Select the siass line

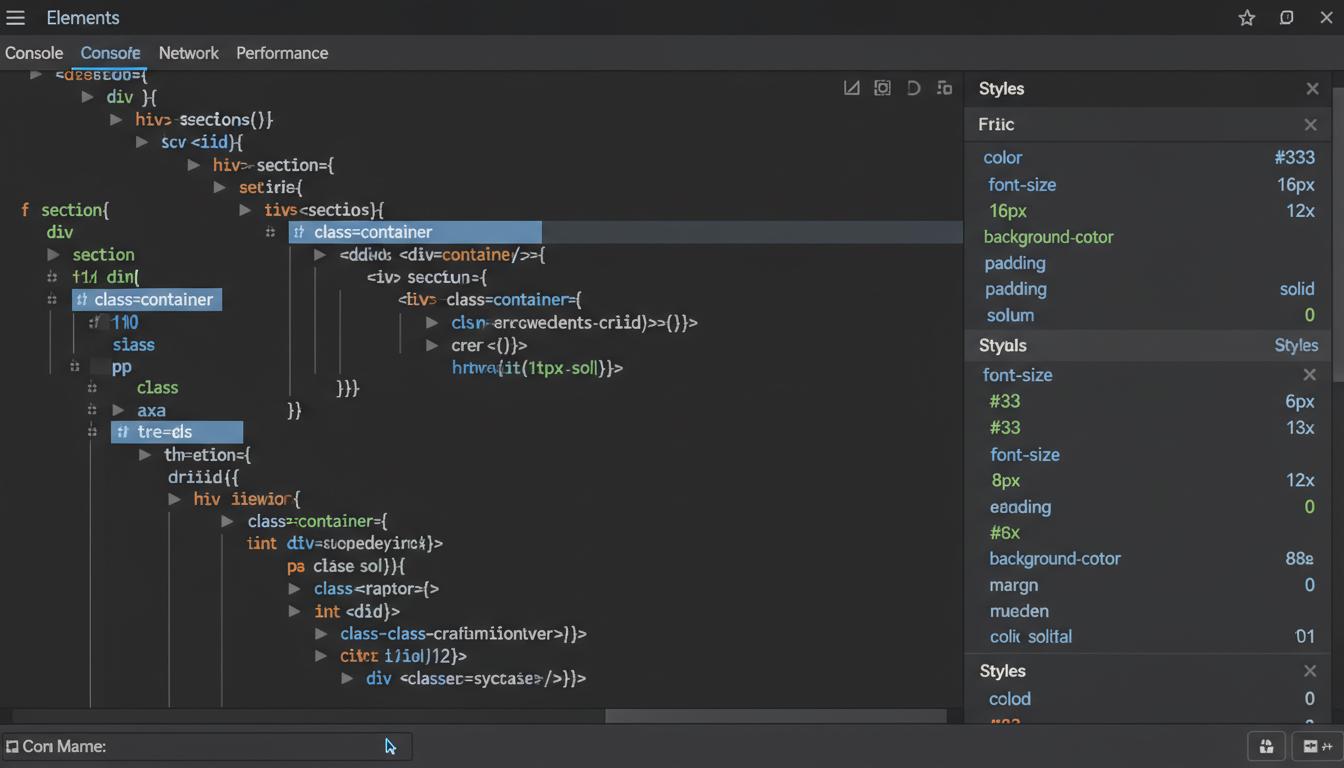coord(134,345)
